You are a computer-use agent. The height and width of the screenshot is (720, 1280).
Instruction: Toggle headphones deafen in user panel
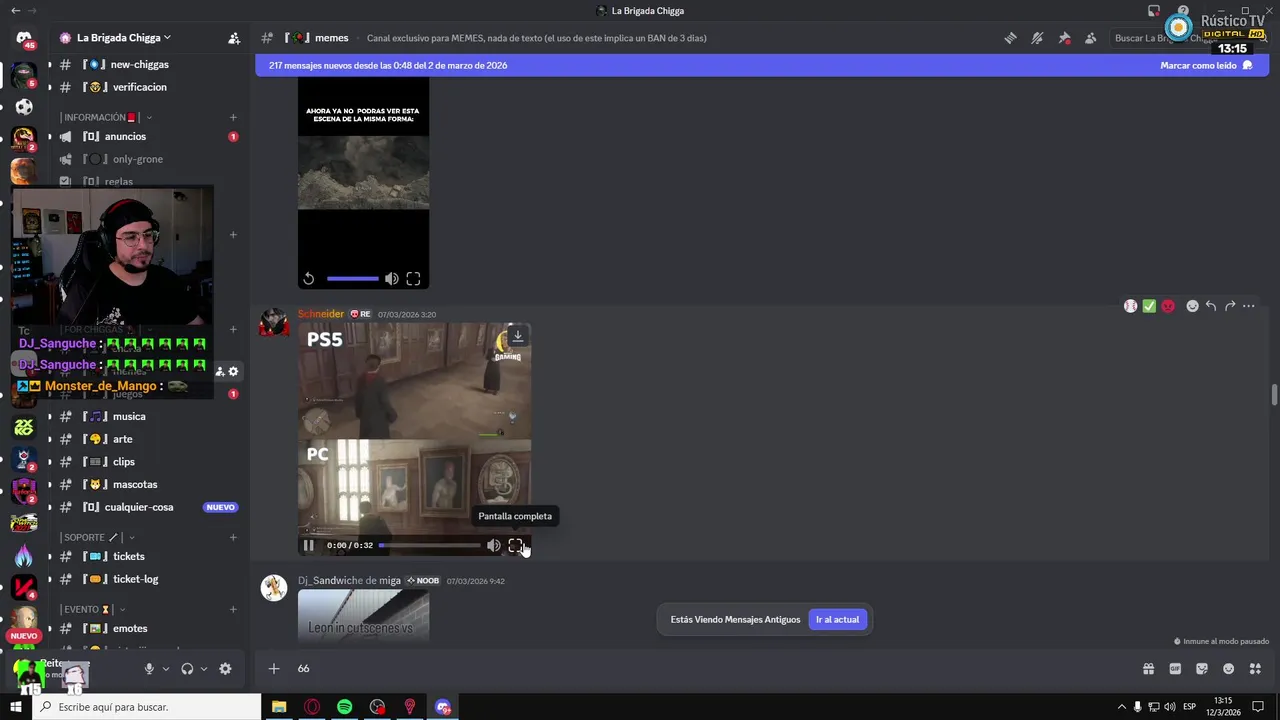tap(187, 669)
